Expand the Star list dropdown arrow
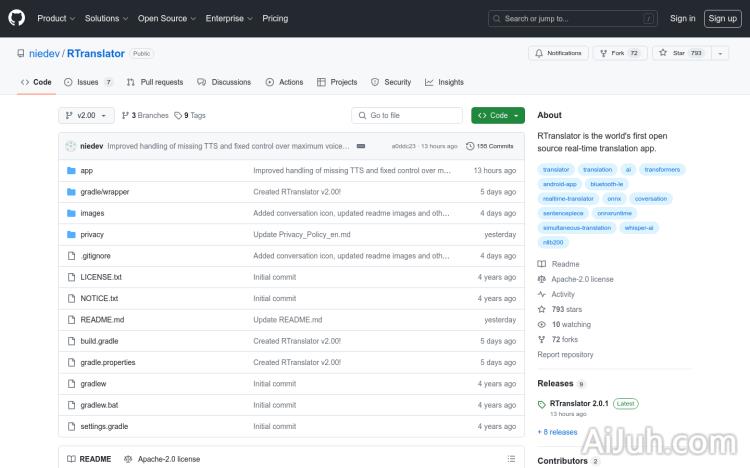The image size is (750, 468). point(722,53)
